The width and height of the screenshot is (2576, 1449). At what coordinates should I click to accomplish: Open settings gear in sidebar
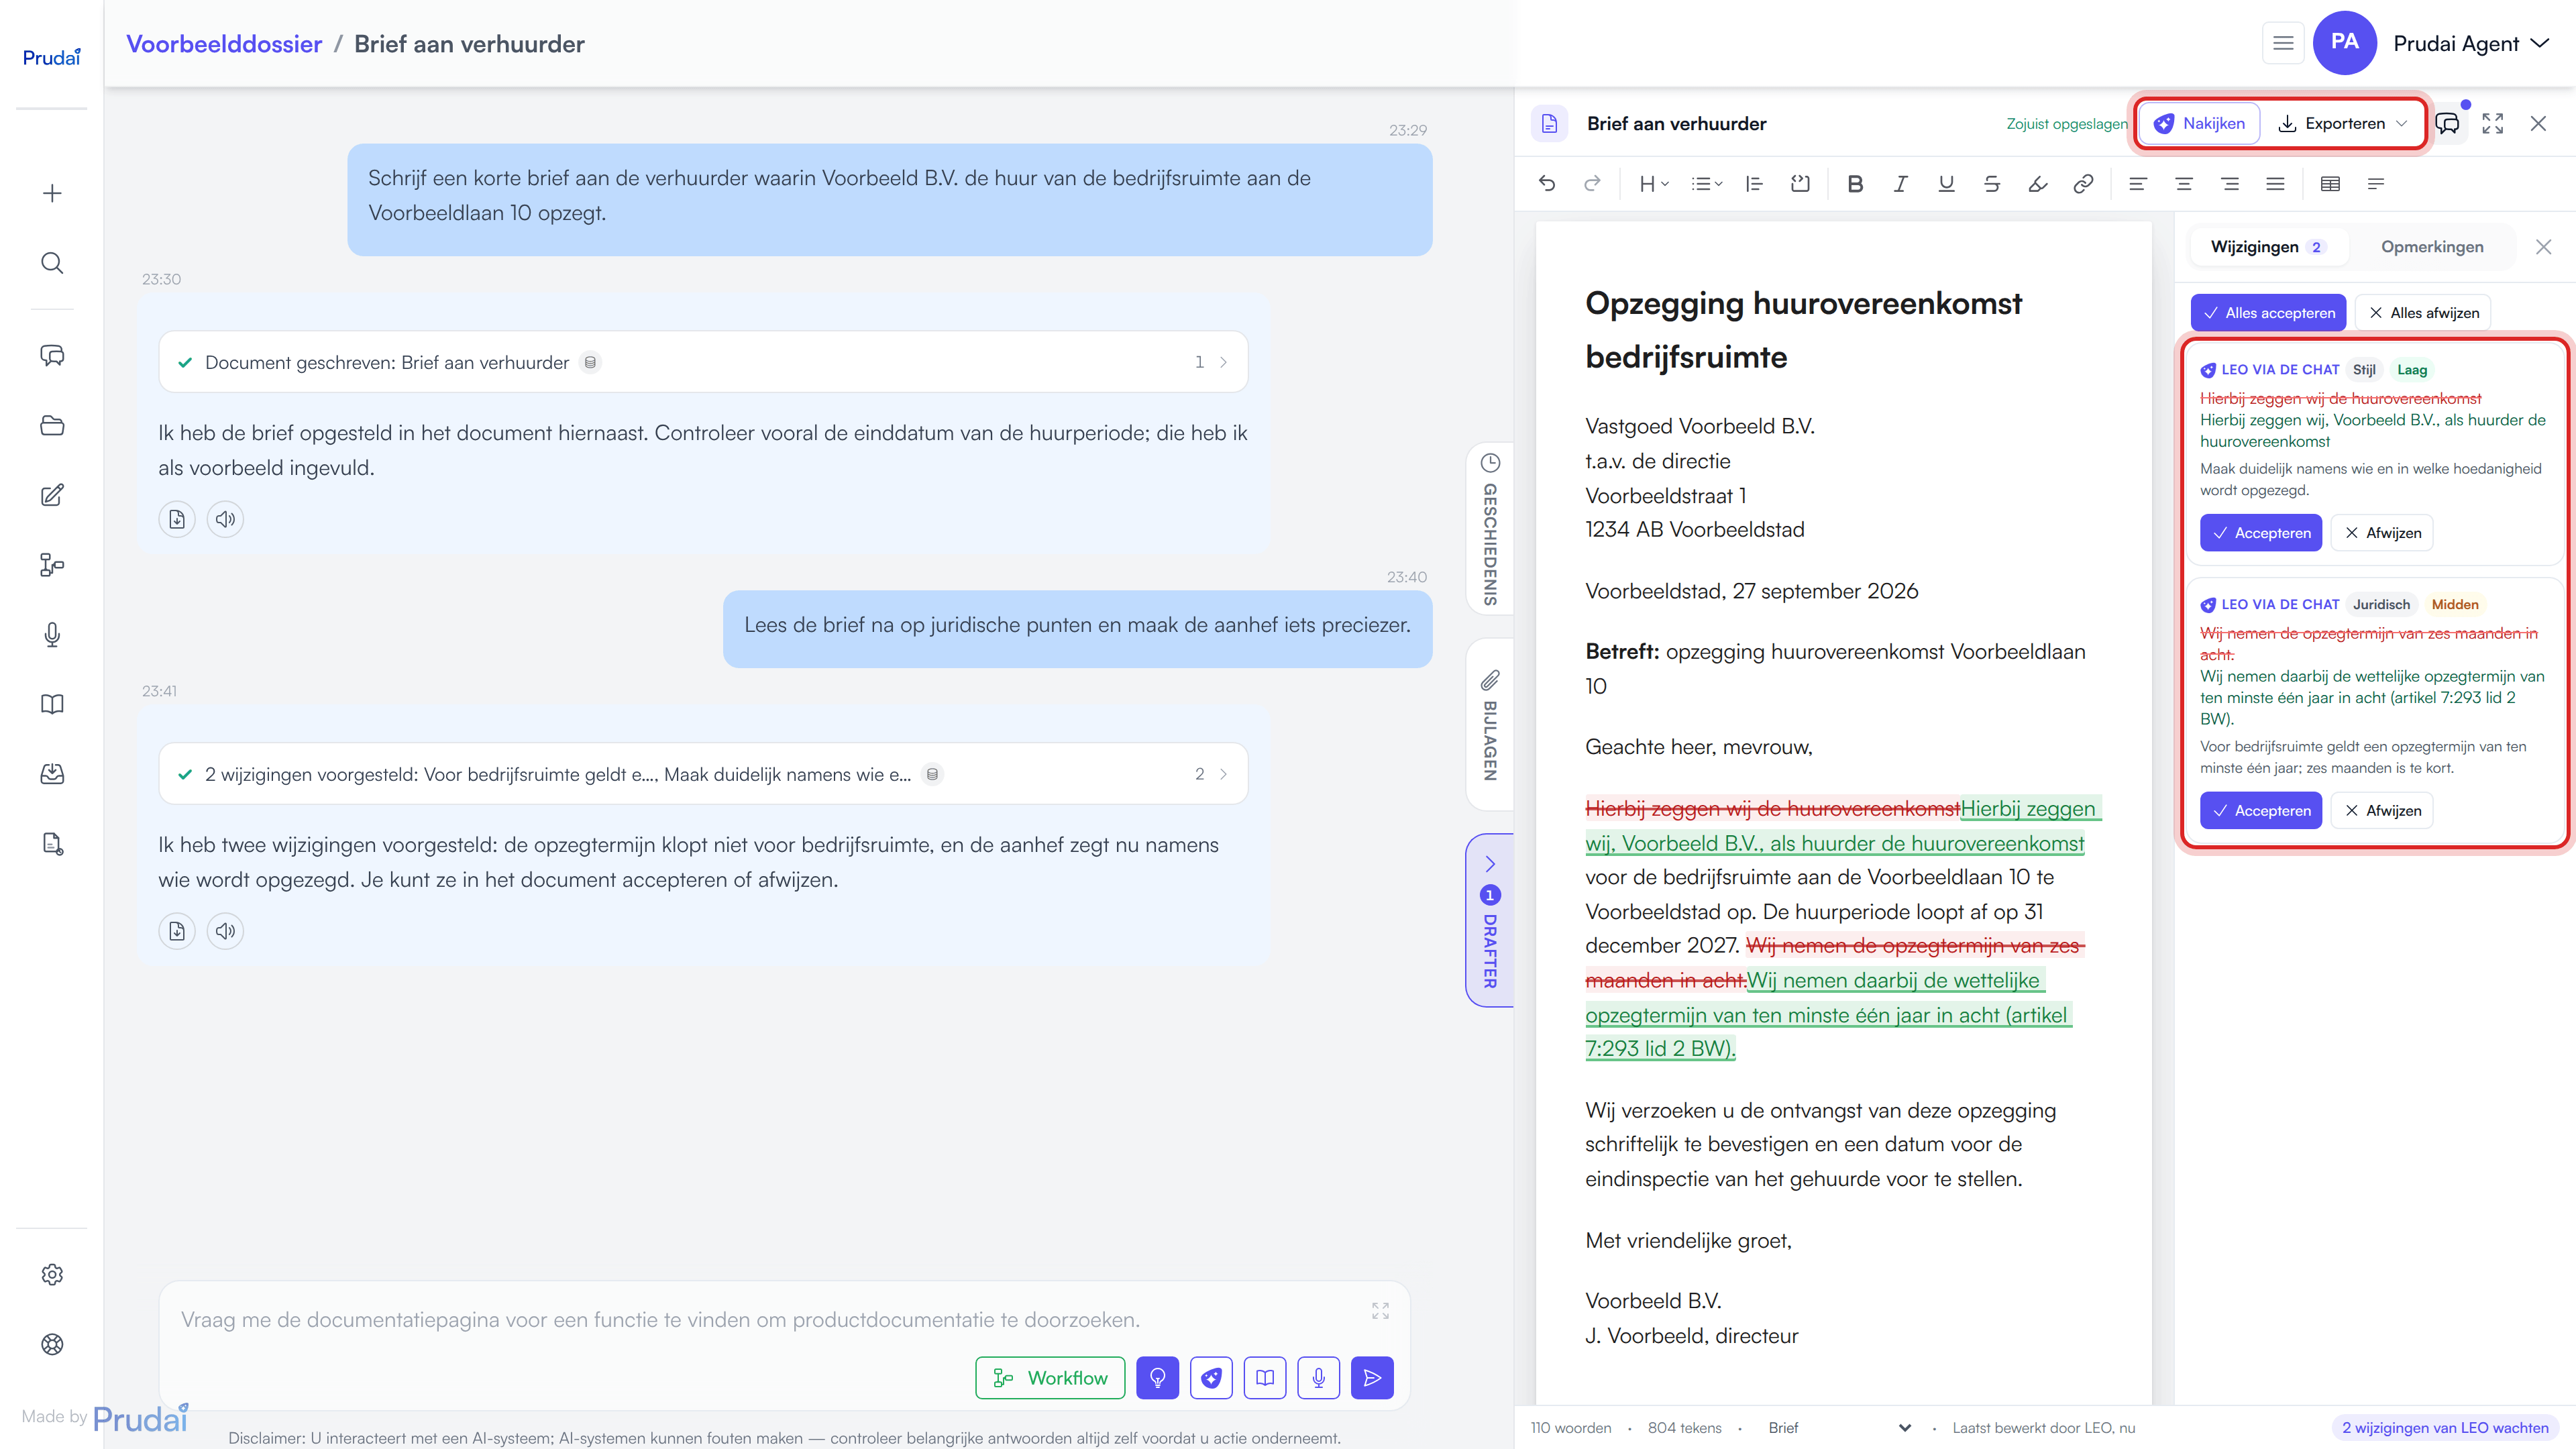click(52, 1274)
